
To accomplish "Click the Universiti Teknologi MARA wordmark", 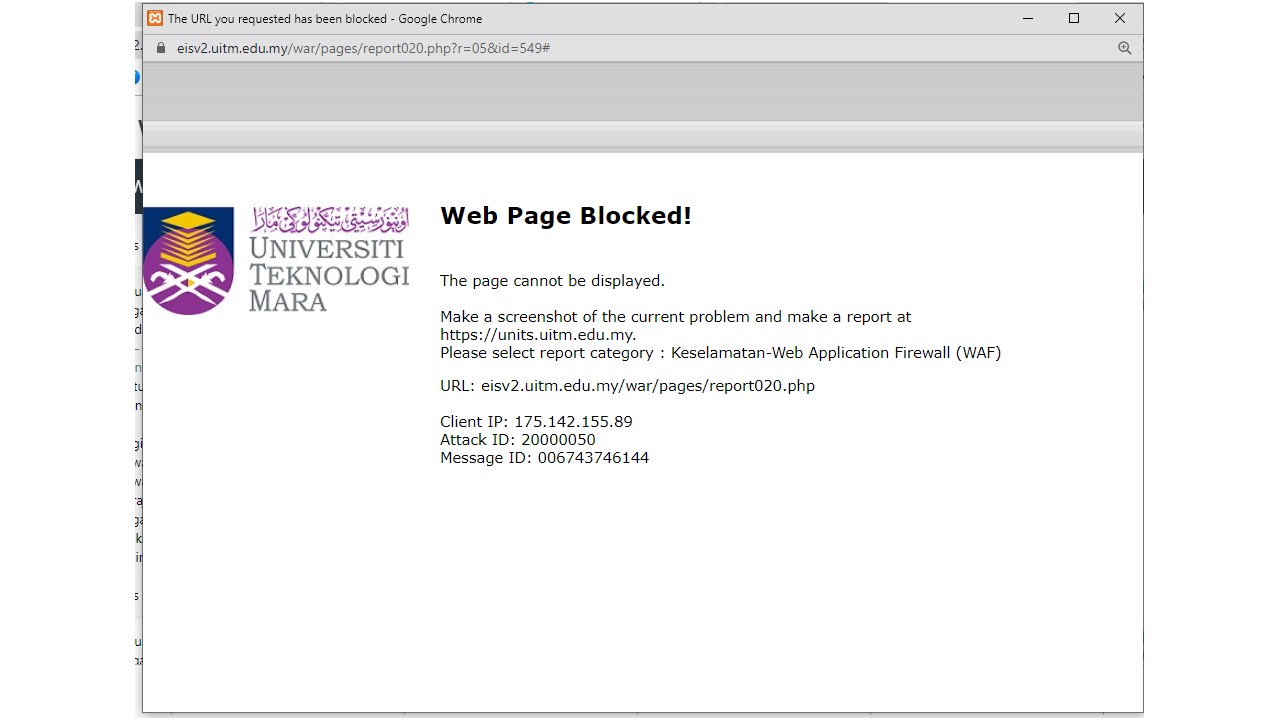I will 328,275.
